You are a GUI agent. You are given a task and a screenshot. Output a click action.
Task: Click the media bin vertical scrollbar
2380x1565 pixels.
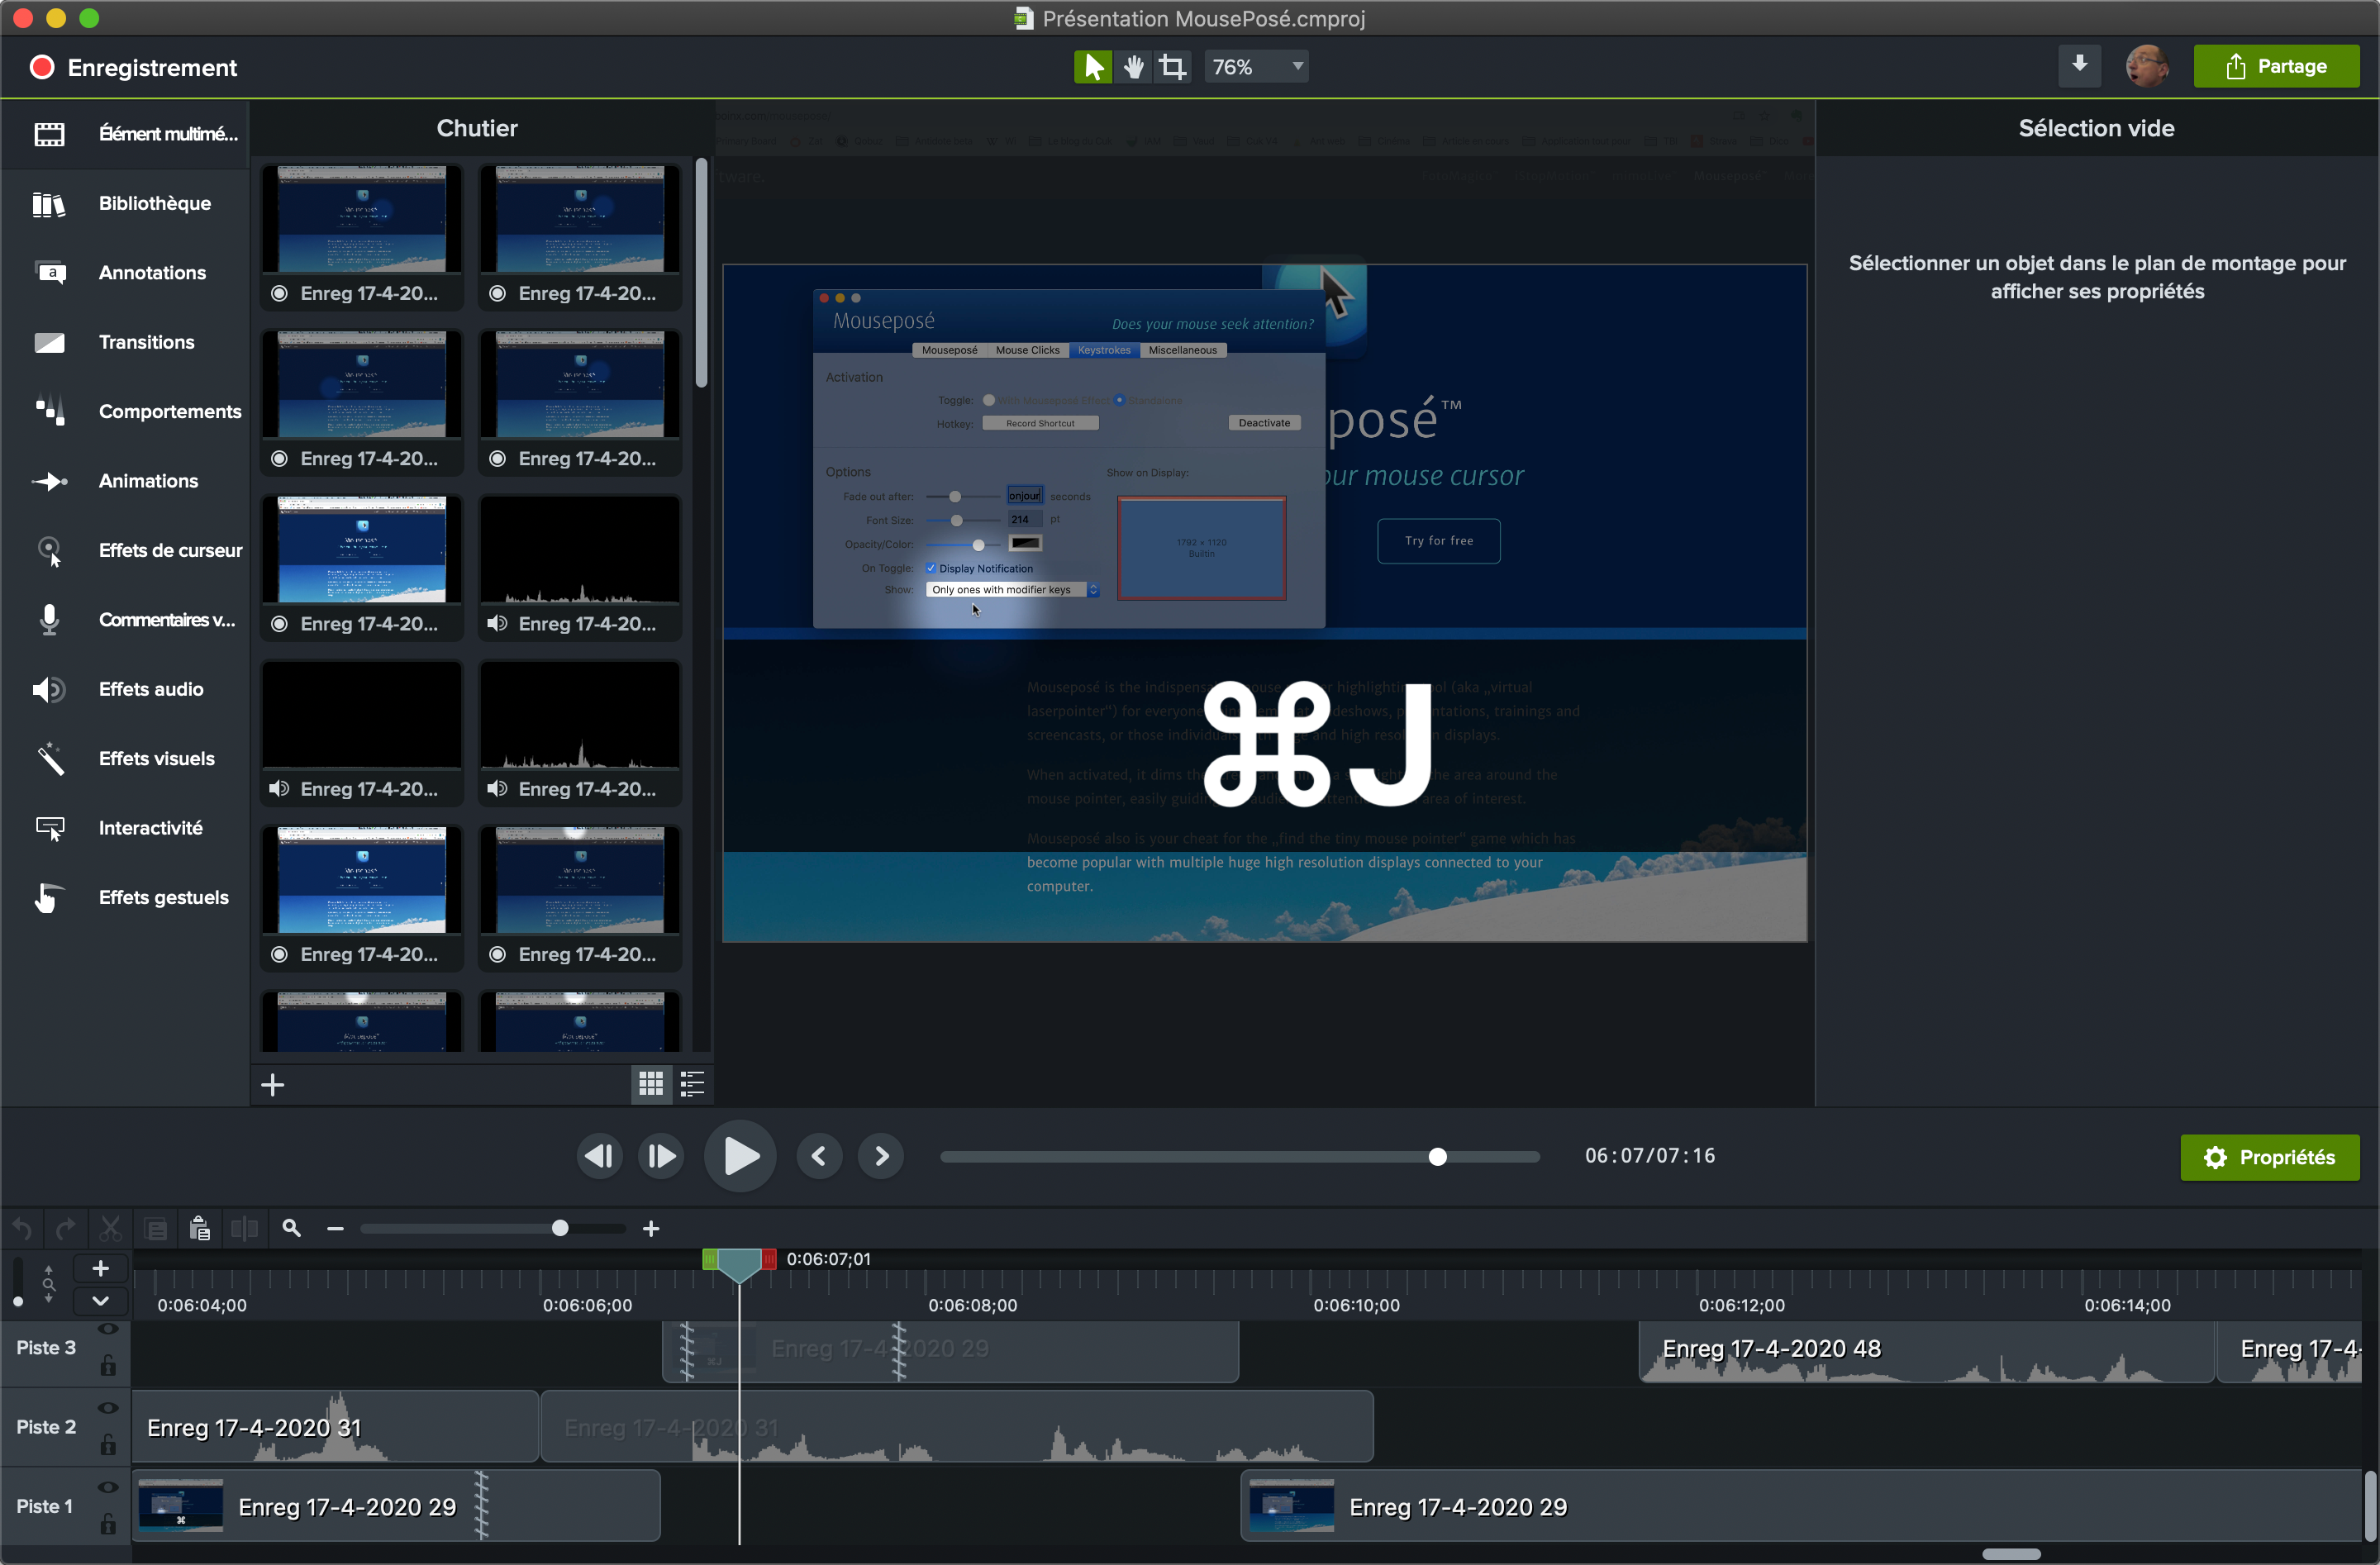click(702, 272)
